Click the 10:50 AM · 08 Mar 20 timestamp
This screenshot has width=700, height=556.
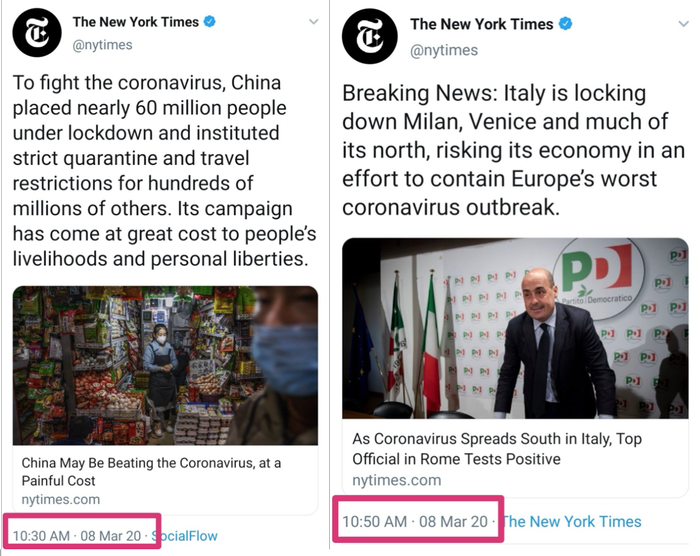(415, 521)
